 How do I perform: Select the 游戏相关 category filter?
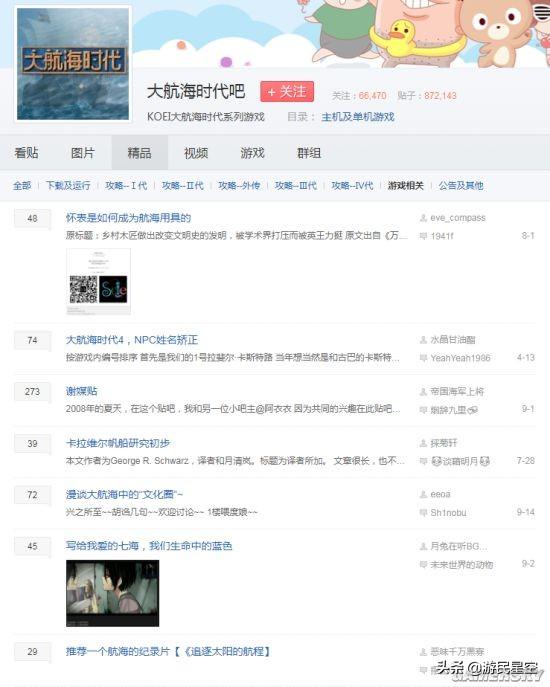pyautogui.click(x=406, y=186)
